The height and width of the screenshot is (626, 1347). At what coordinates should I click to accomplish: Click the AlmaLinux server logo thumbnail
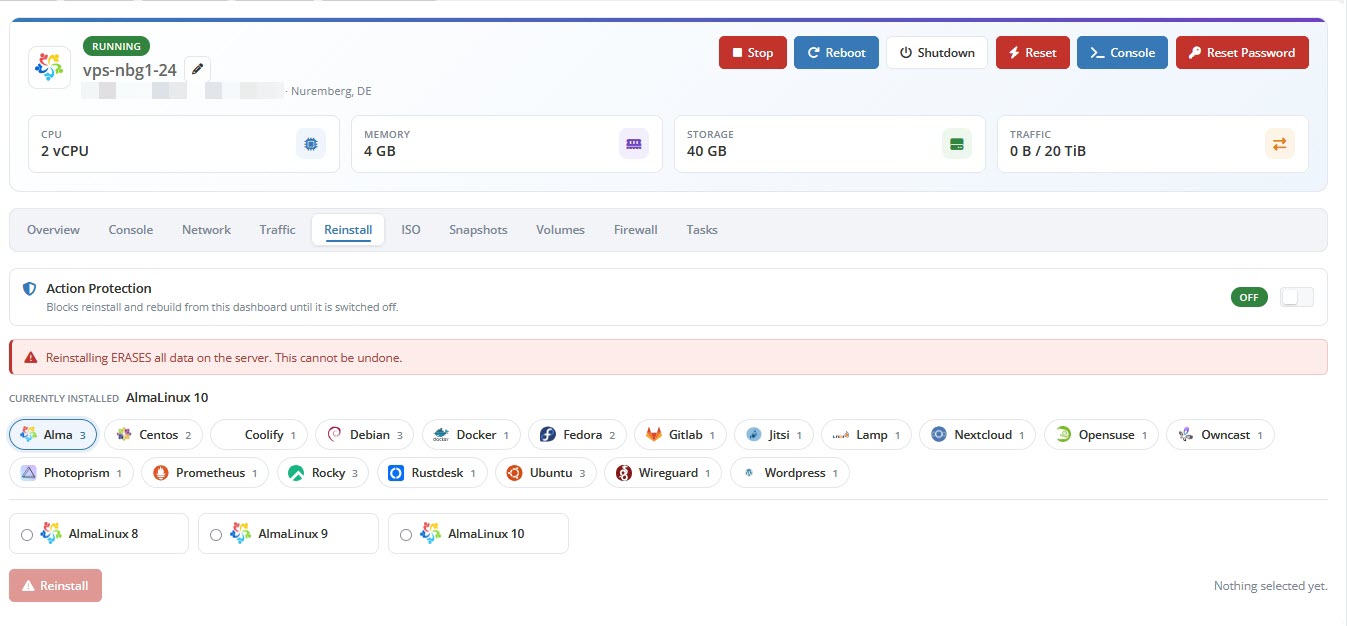[49, 67]
